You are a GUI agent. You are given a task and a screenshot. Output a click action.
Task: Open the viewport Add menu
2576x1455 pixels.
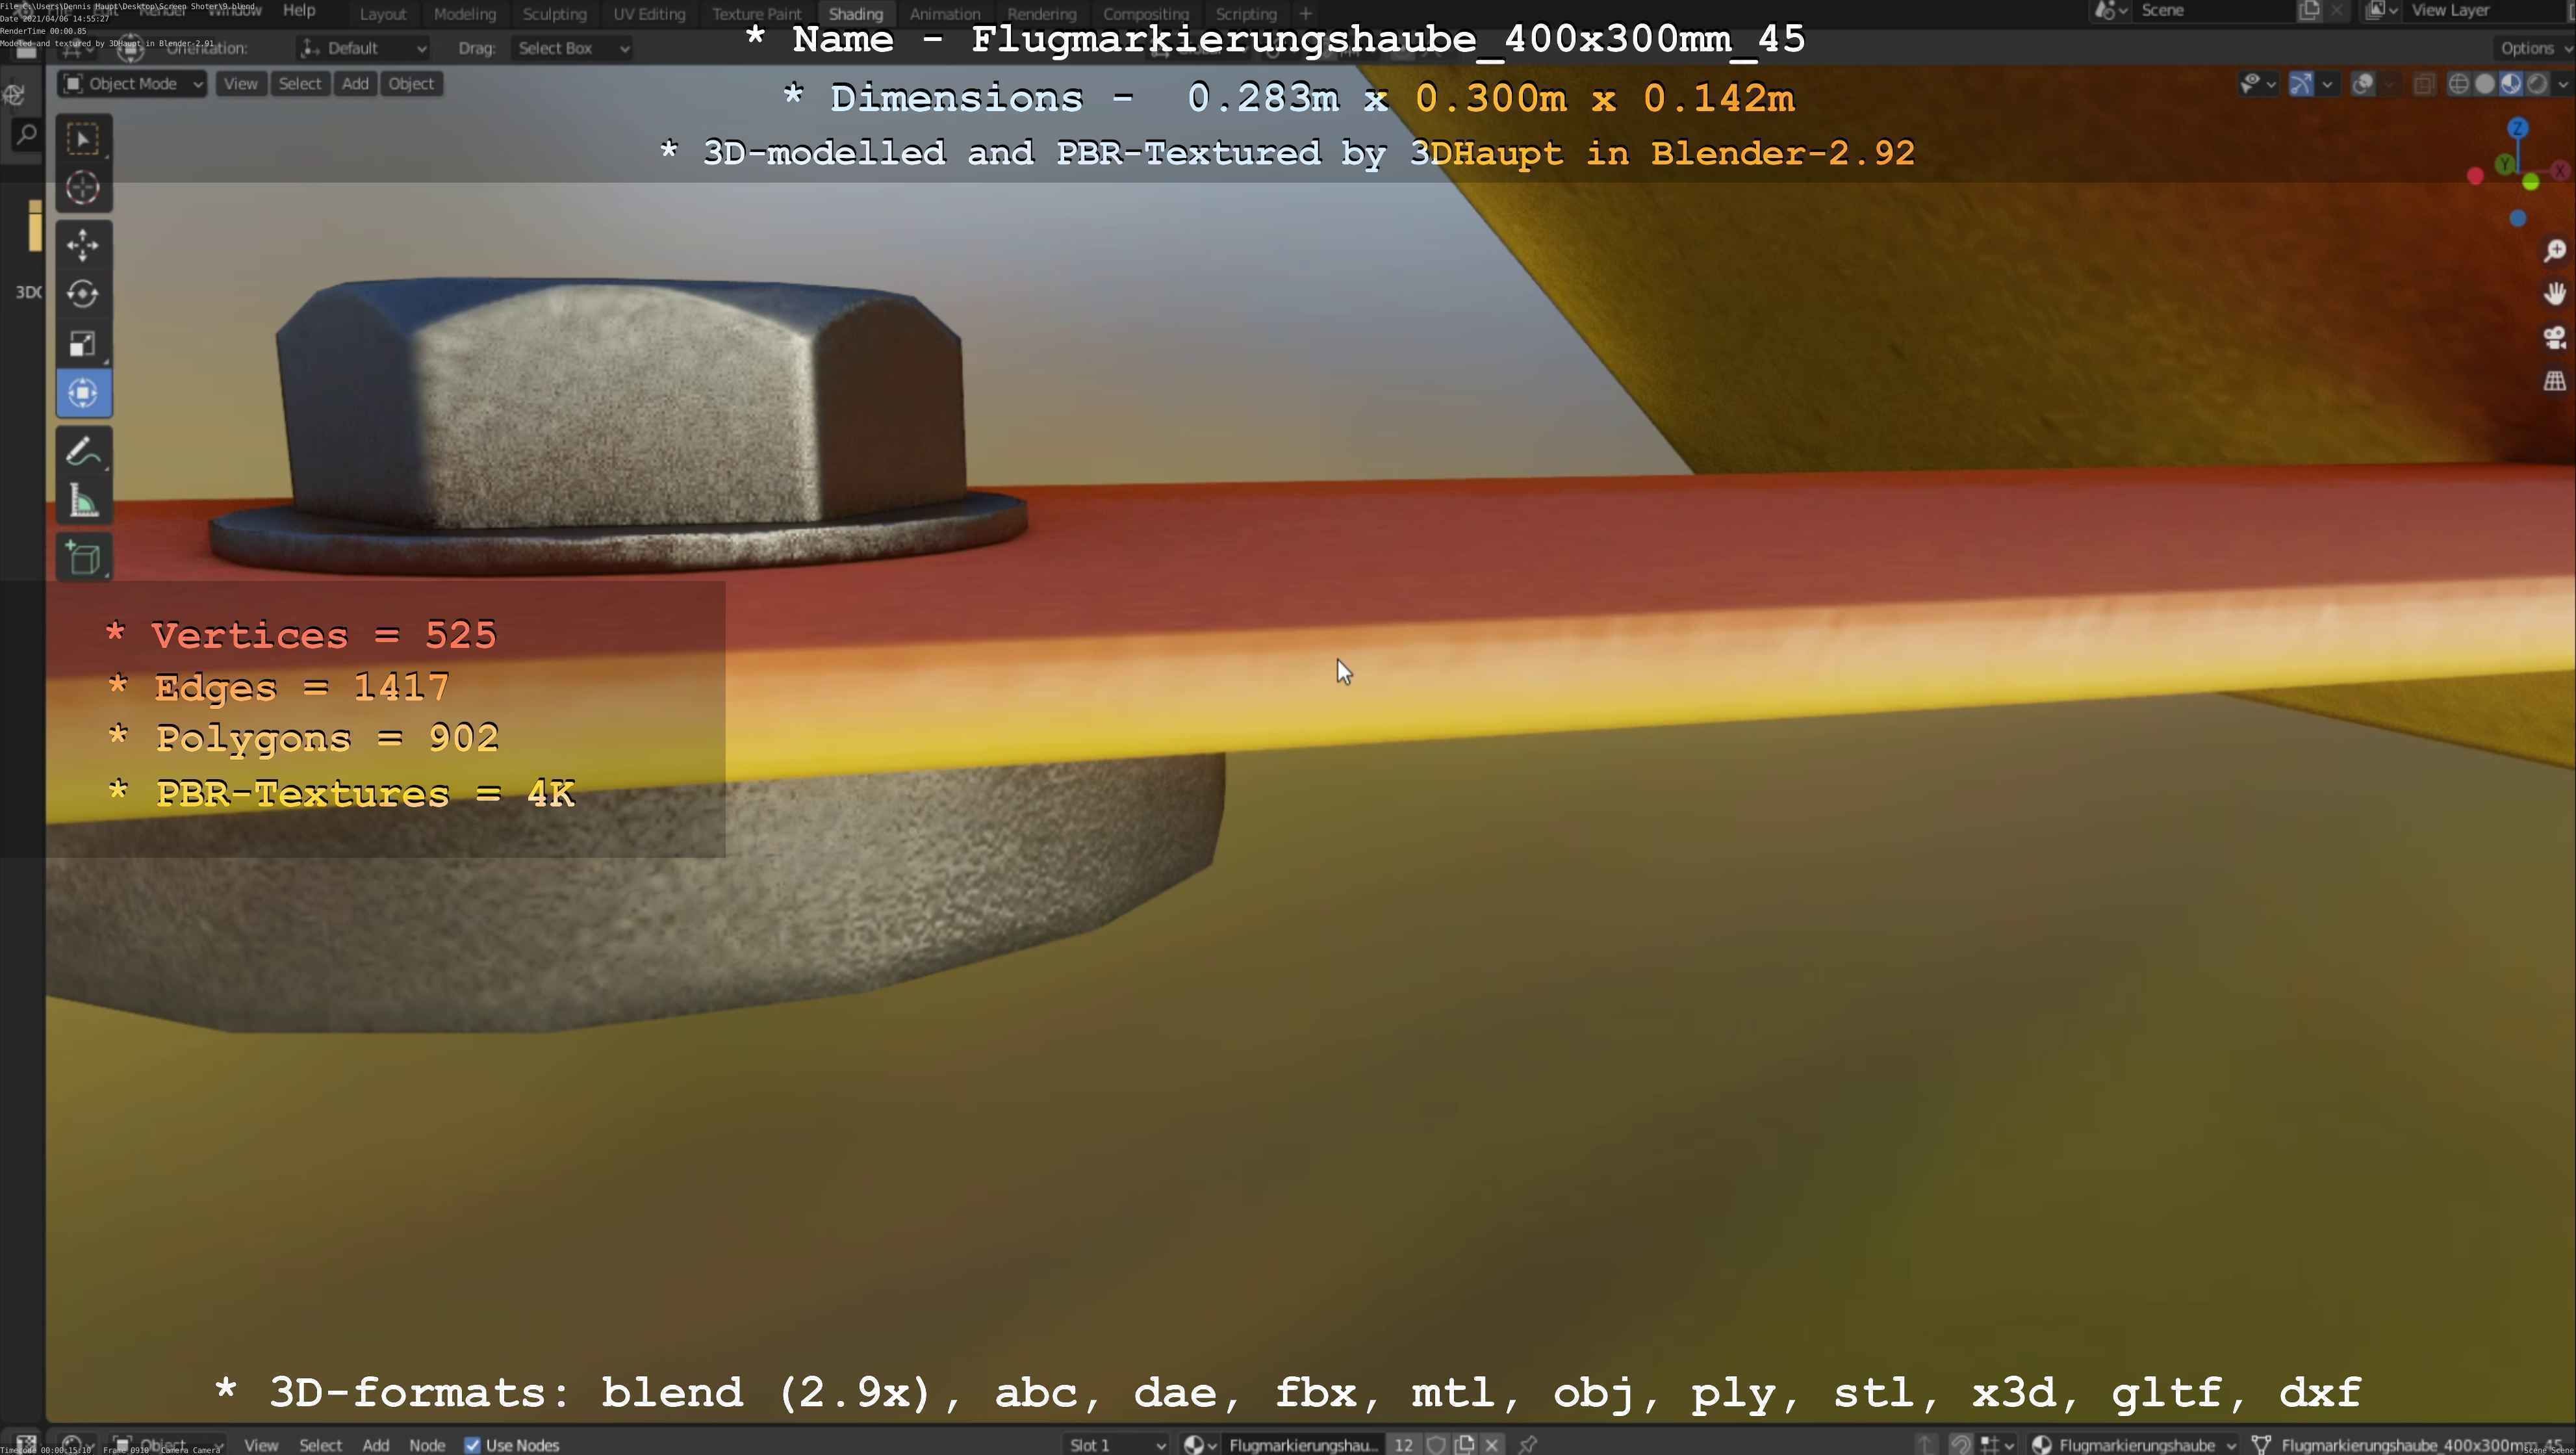355,84
